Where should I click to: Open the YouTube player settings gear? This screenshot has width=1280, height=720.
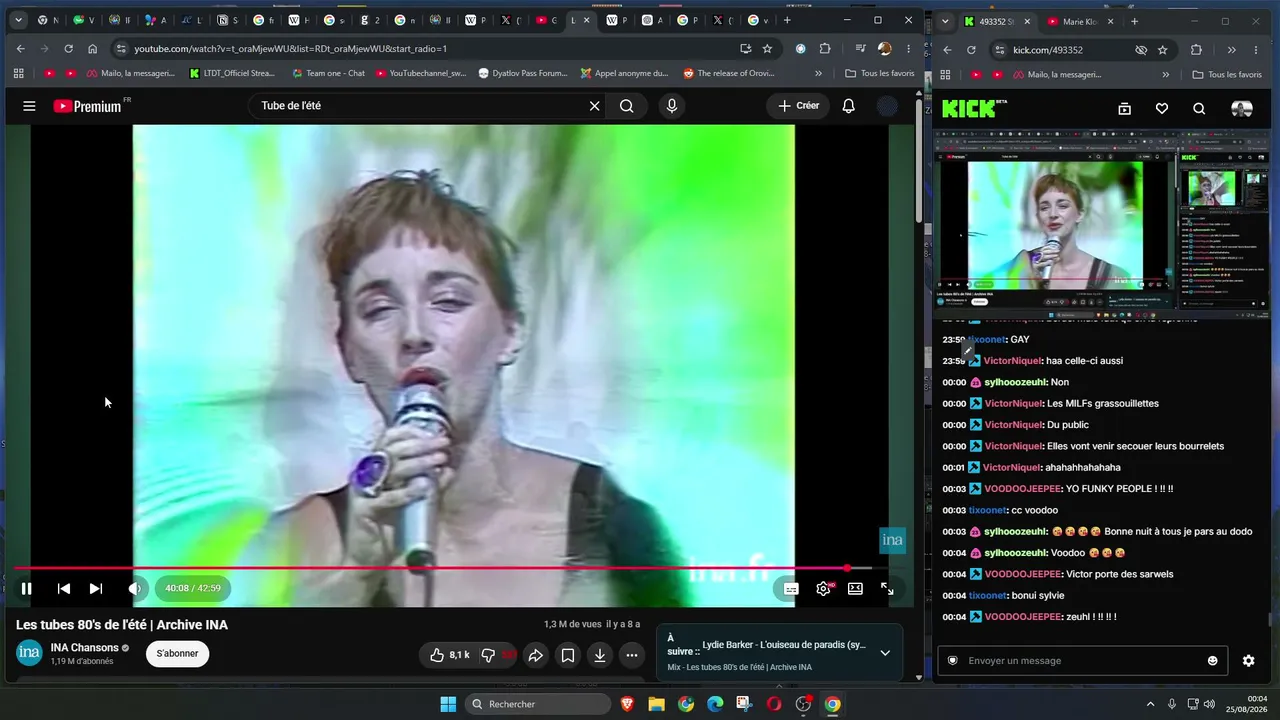coord(823,589)
